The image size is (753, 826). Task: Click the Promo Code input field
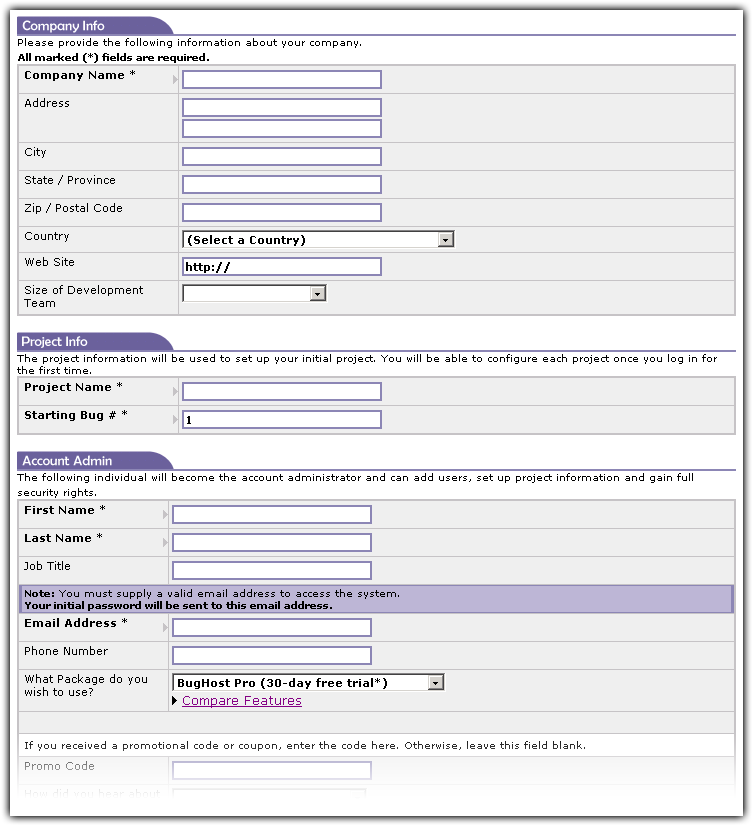click(271, 771)
